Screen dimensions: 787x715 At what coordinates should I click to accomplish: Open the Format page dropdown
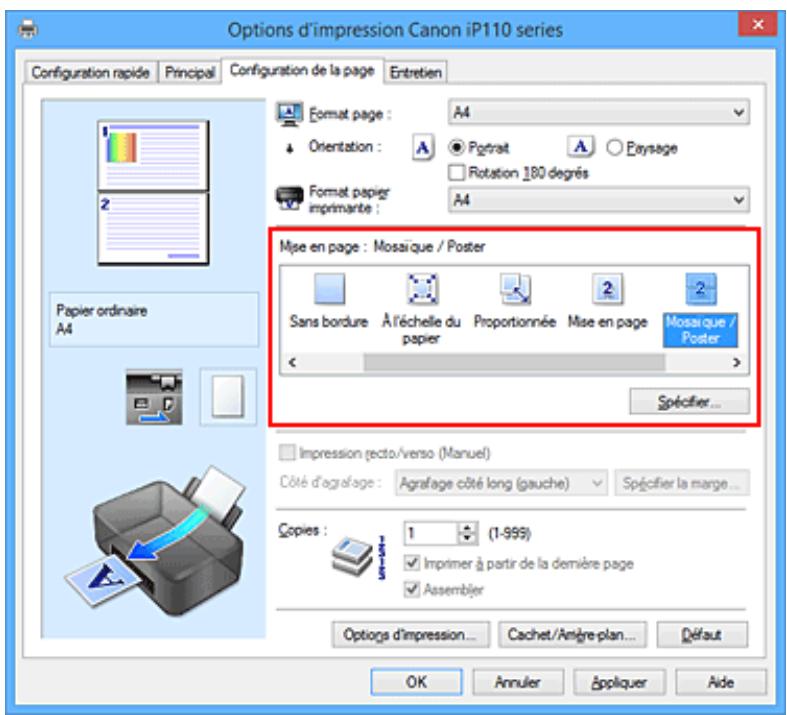click(x=599, y=112)
